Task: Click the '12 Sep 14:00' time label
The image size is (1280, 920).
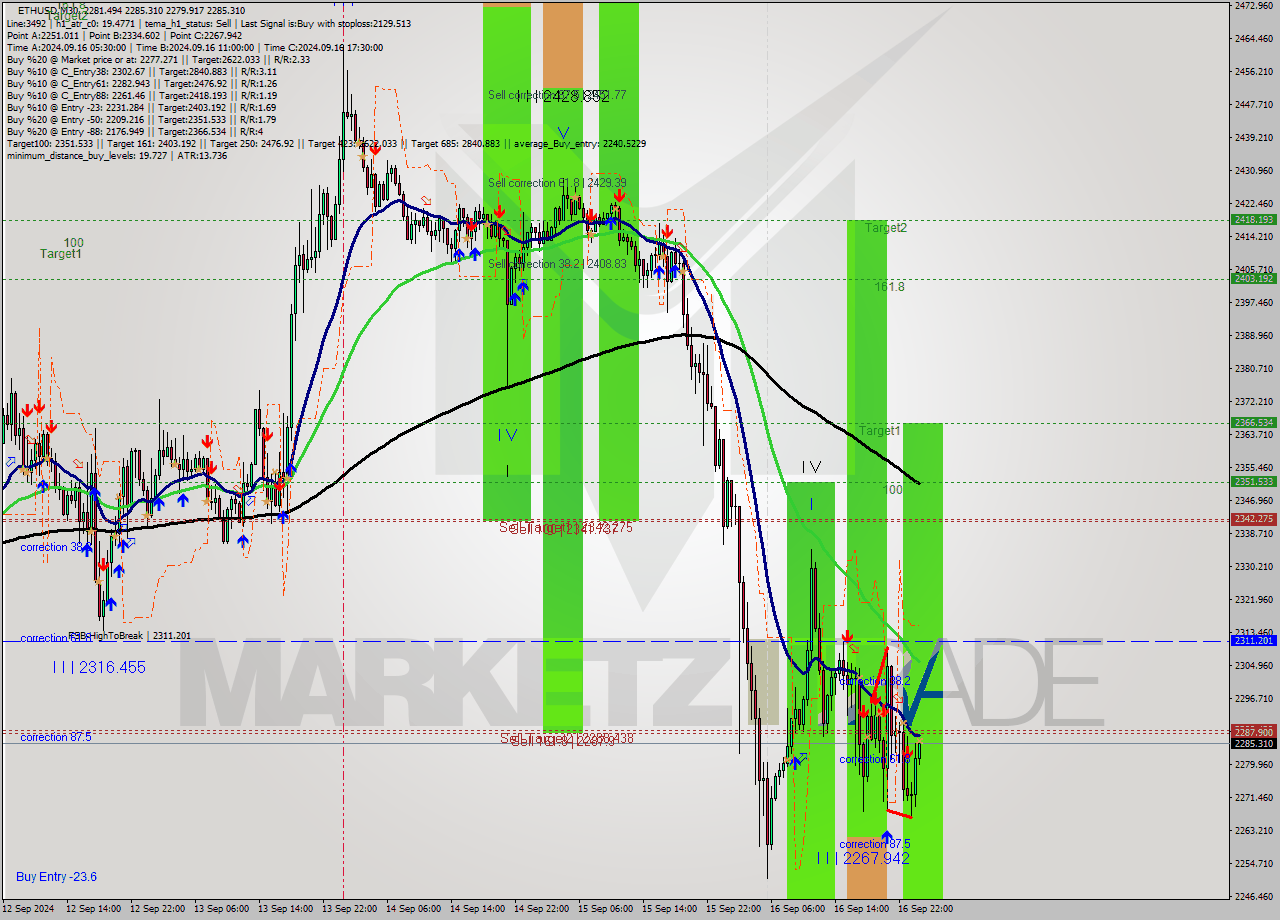Action: [93, 909]
